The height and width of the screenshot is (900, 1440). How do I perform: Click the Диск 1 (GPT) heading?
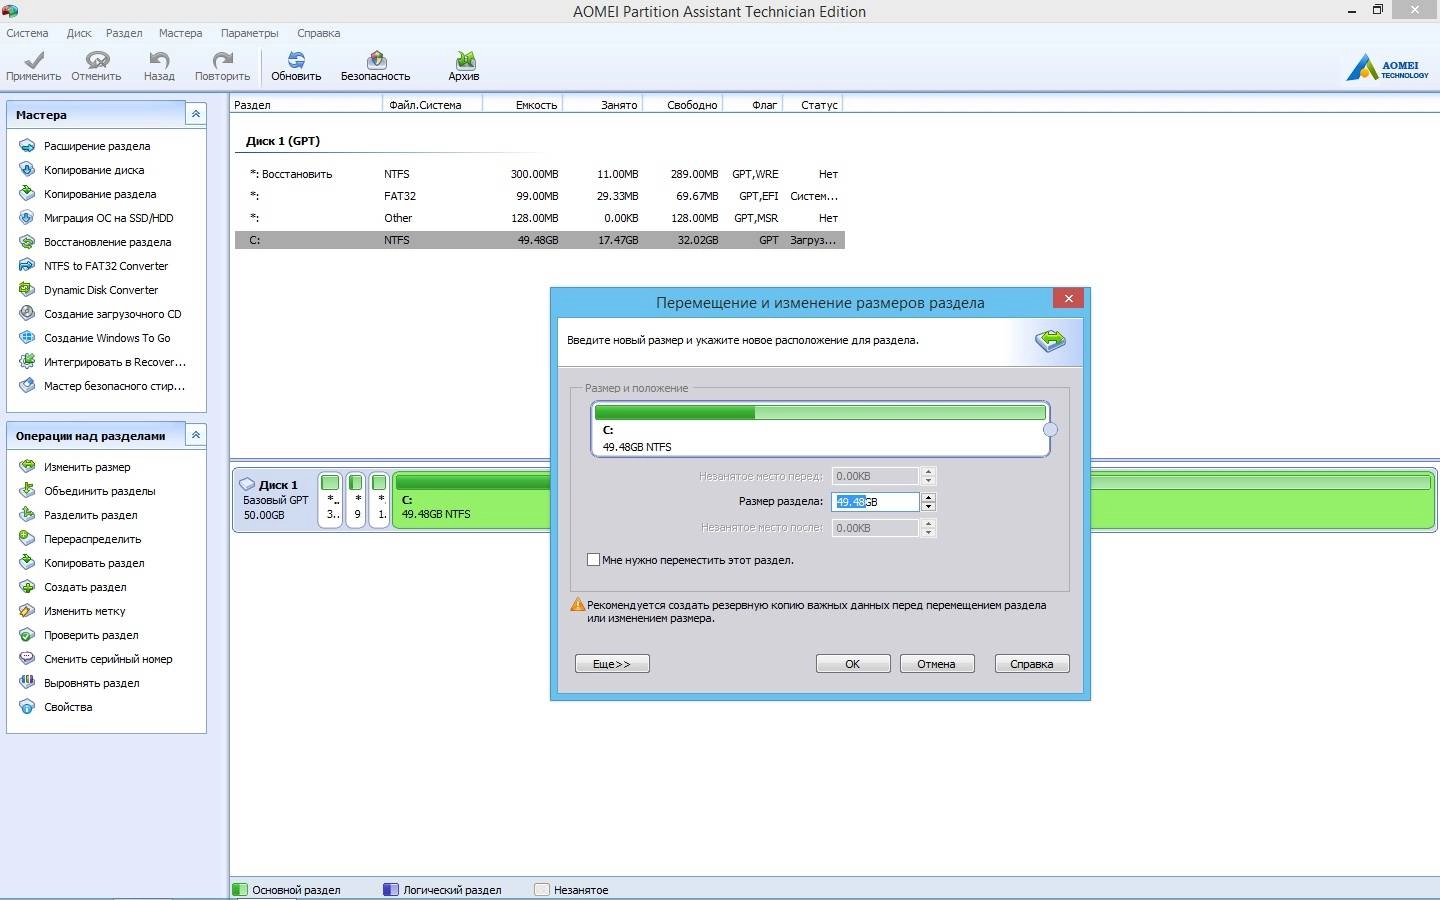(283, 141)
